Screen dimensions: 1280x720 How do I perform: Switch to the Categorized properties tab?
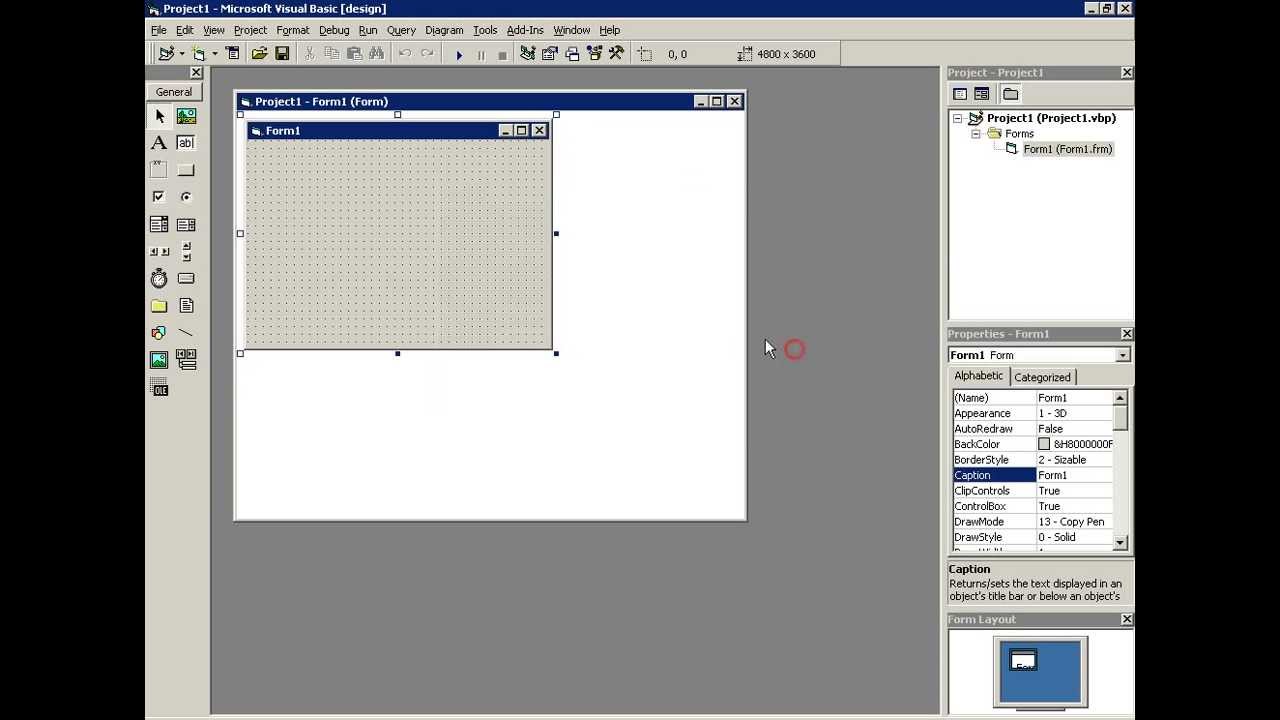(1042, 377)
